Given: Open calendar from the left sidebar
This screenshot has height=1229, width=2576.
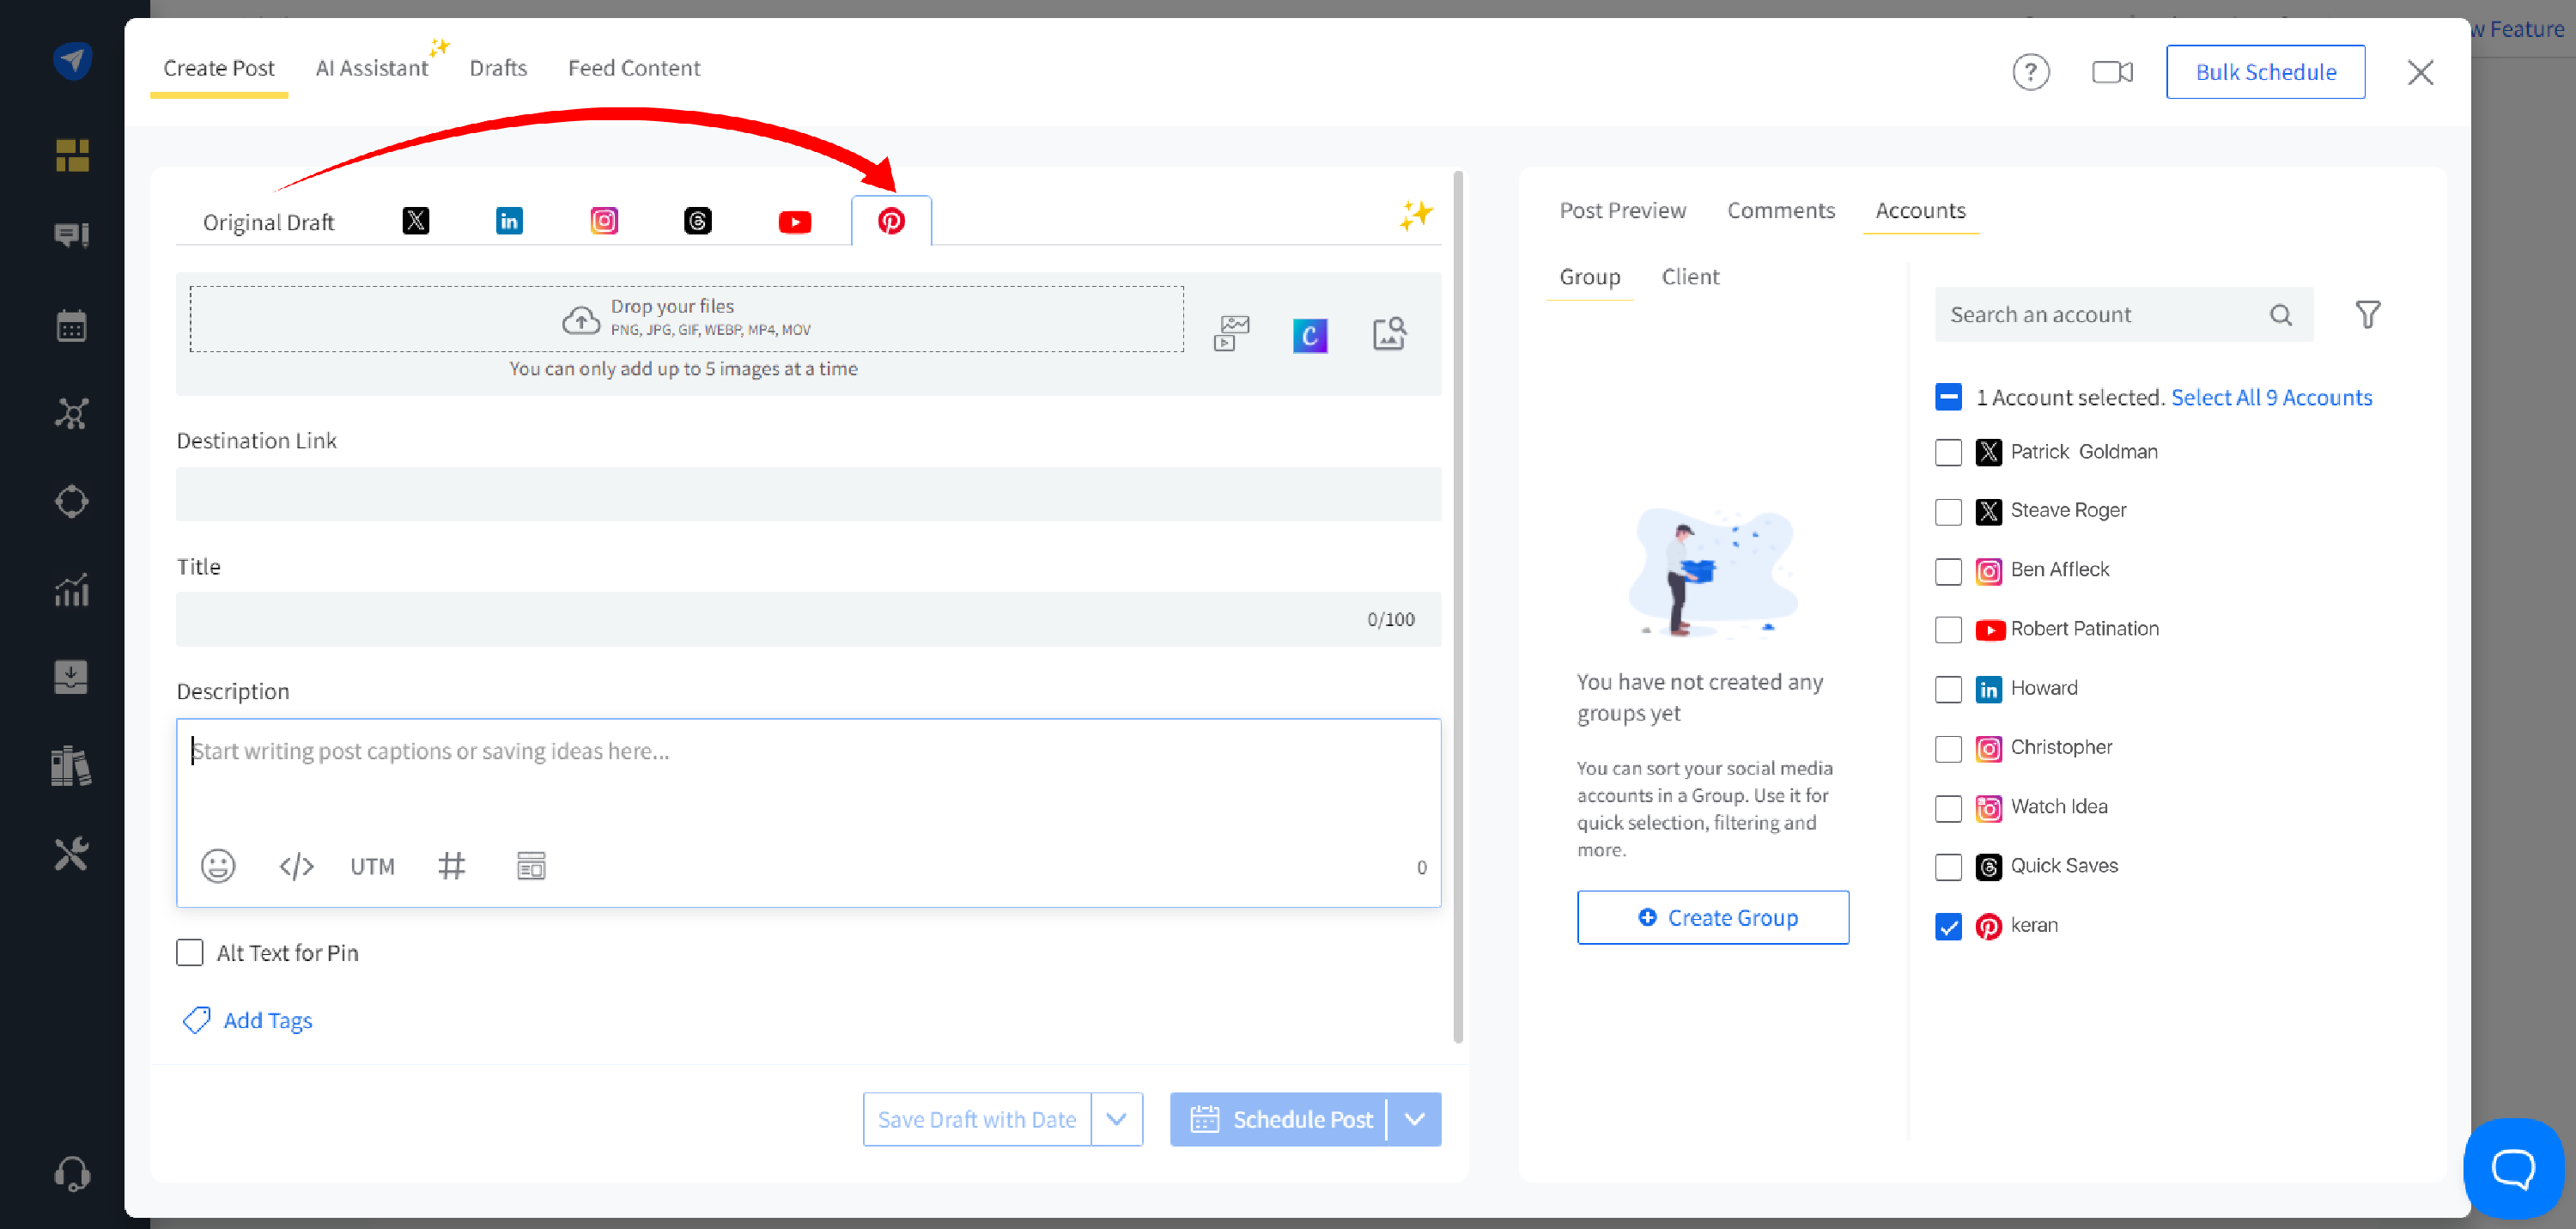Looking at the screenshot, I should pyautogui.click(x=71, y=326).
